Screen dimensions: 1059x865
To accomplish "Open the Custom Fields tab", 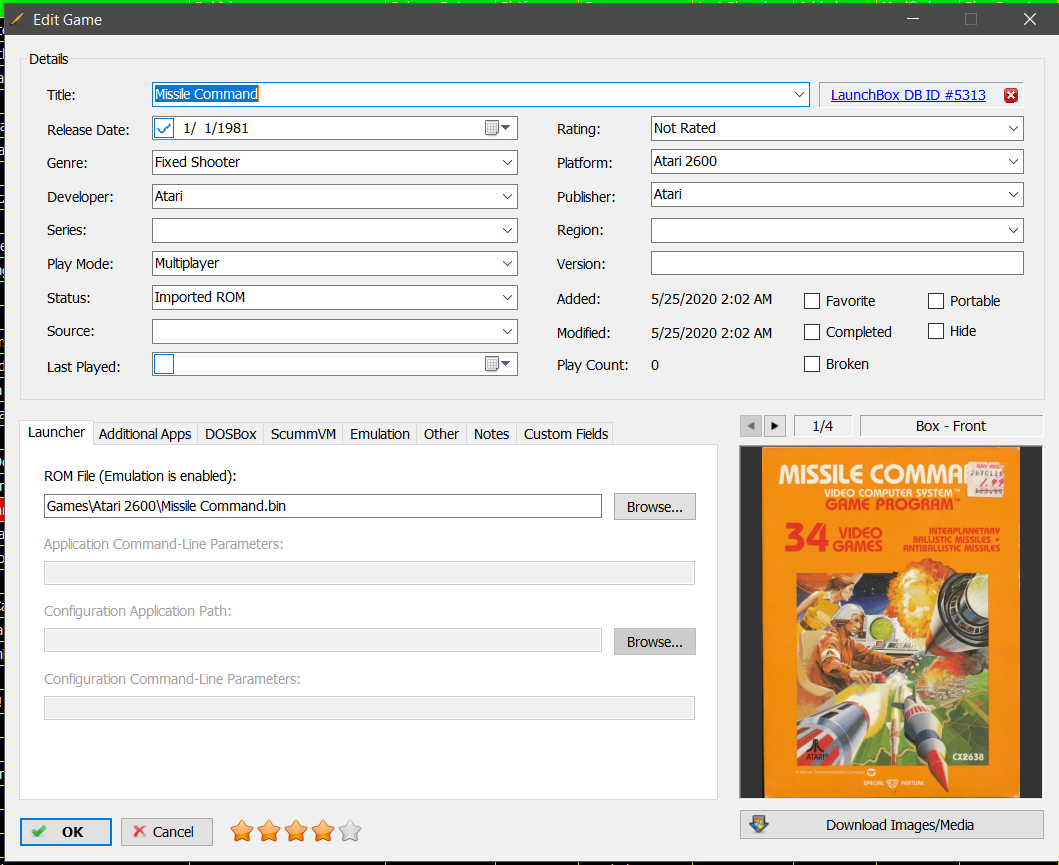I will click(x=566, y=434).
